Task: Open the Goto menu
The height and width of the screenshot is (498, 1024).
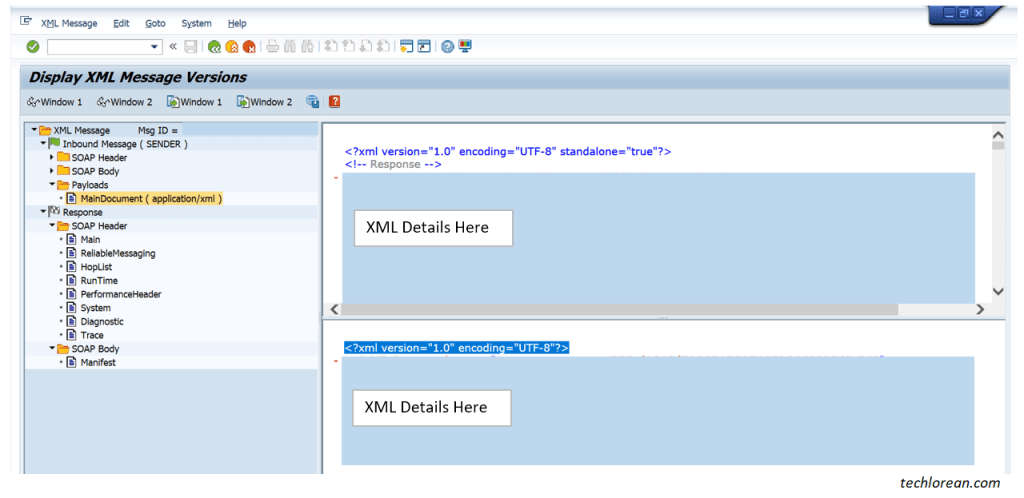Action: (155, 23)
